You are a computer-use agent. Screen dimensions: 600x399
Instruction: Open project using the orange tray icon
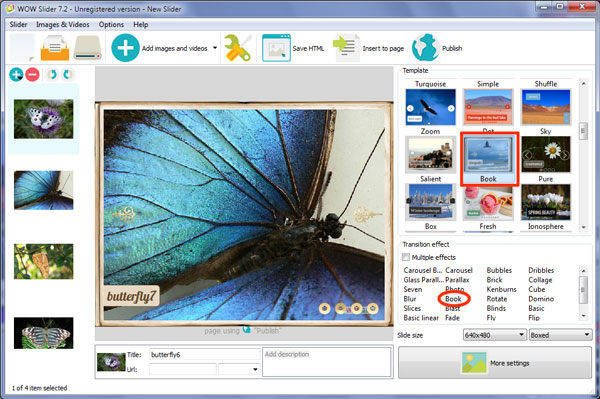[x=55, y=48]
